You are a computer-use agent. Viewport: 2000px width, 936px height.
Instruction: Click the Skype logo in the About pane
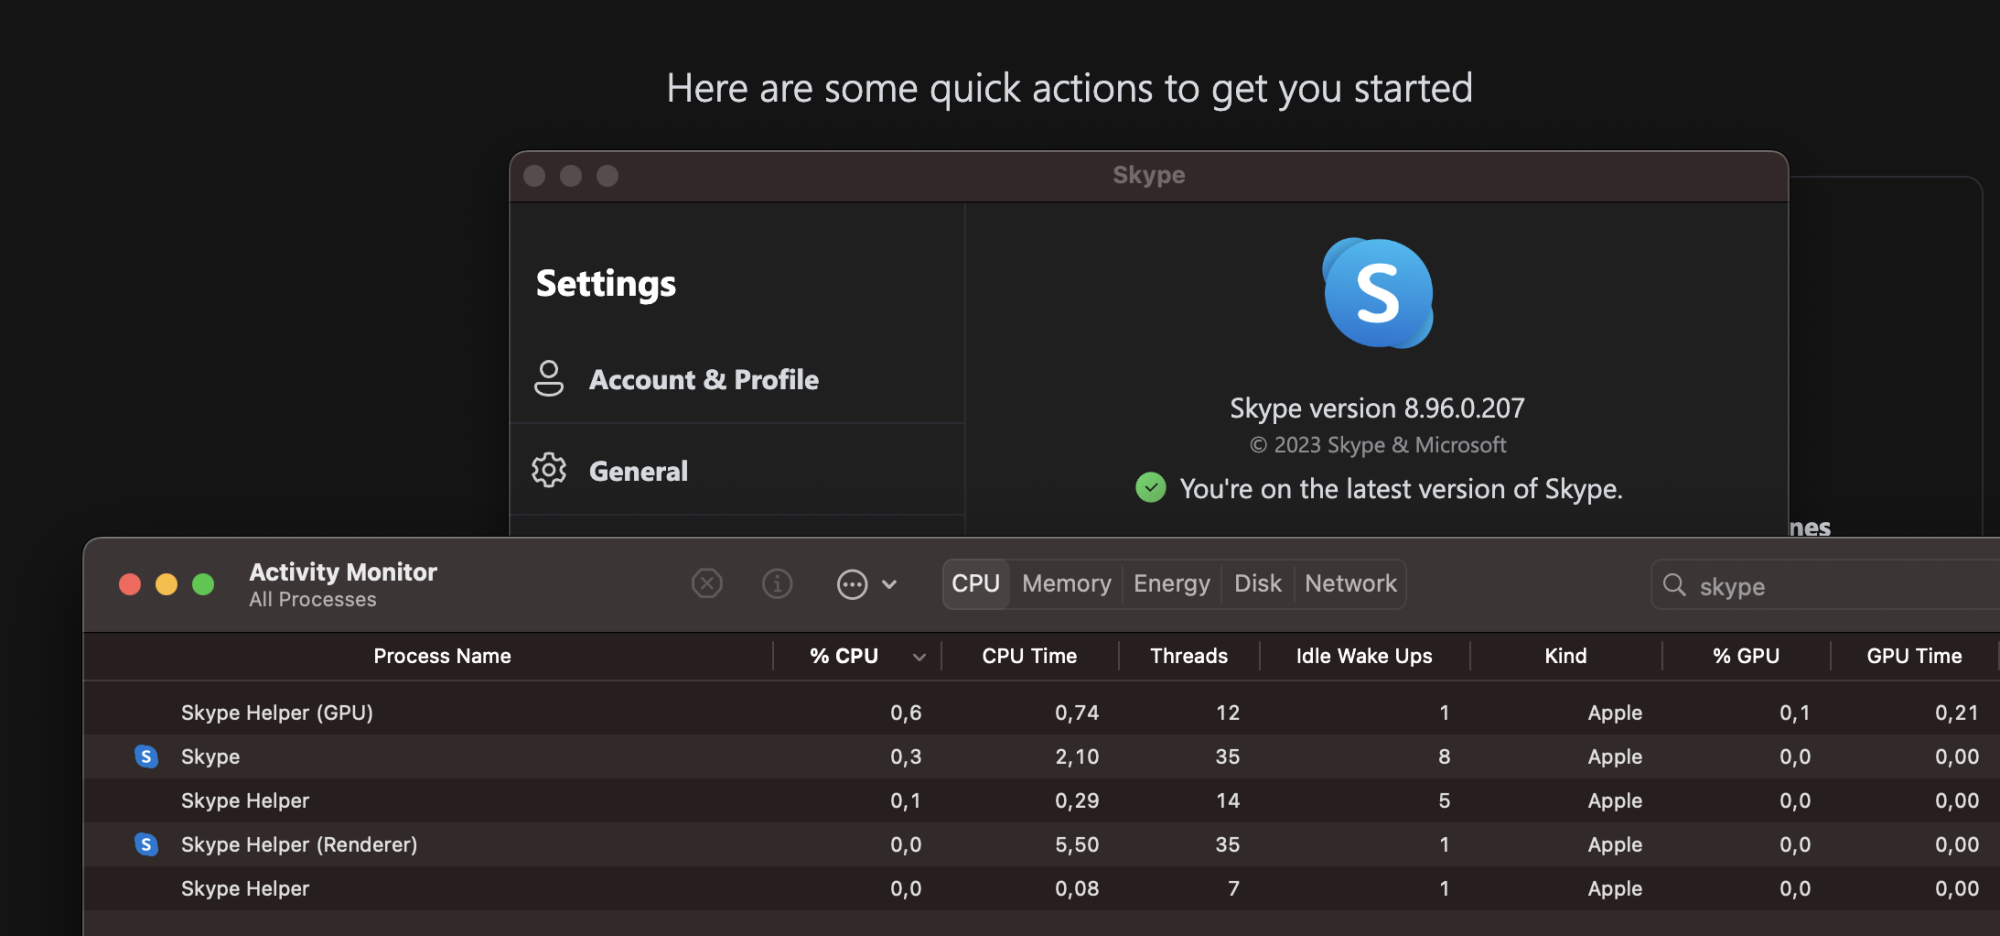click(x=1378, y=293)
